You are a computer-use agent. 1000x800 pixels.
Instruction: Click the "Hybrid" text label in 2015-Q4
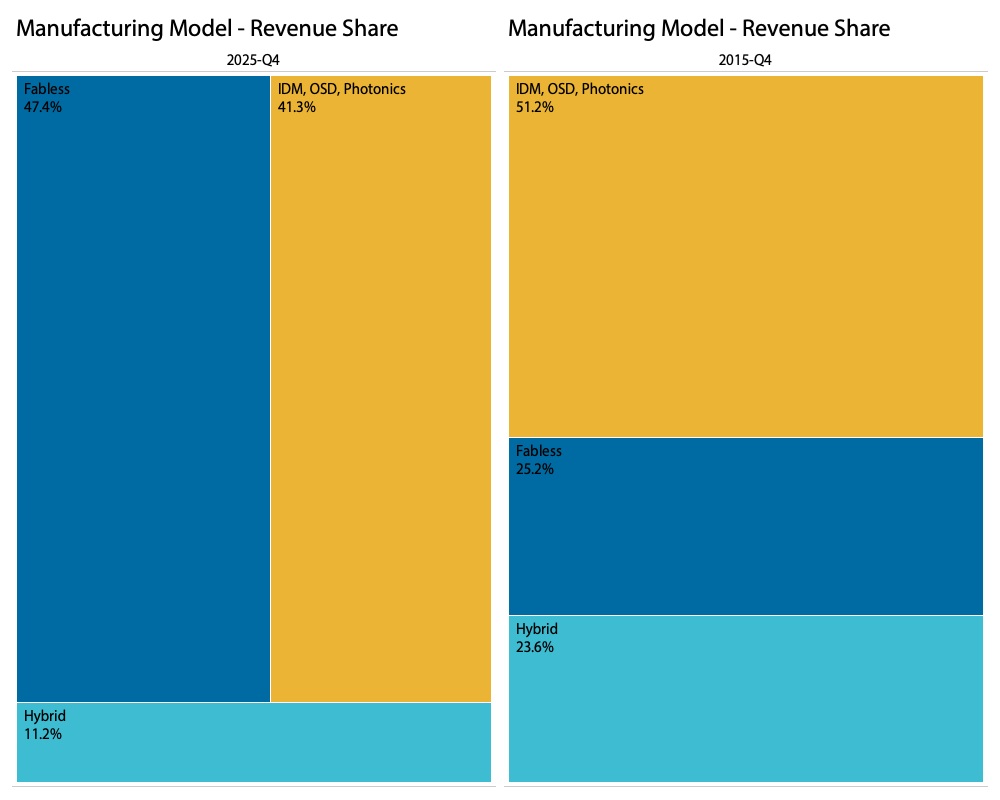pyautogui.click(x=537, y=629)
